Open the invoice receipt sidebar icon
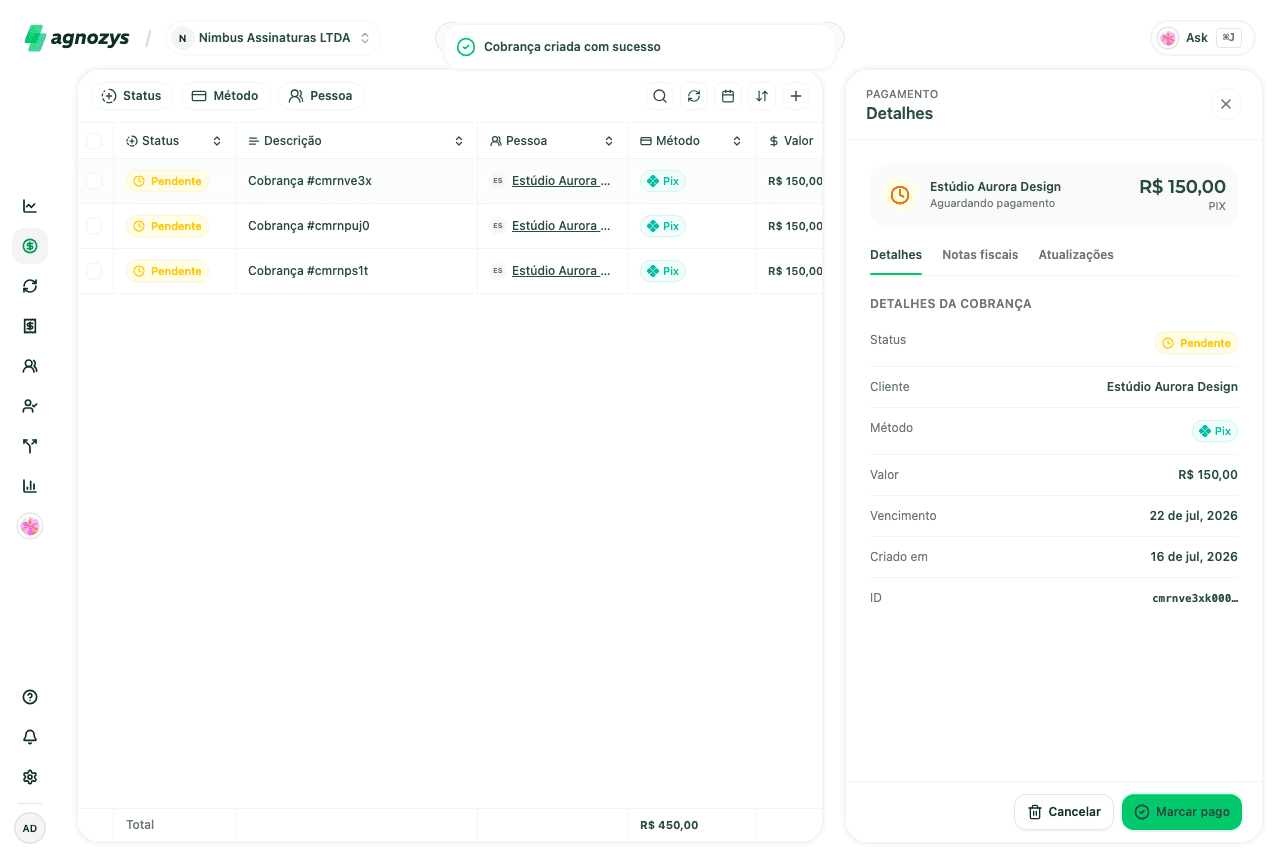Screen dimensions: 1280x860 [x=30, y=326]
